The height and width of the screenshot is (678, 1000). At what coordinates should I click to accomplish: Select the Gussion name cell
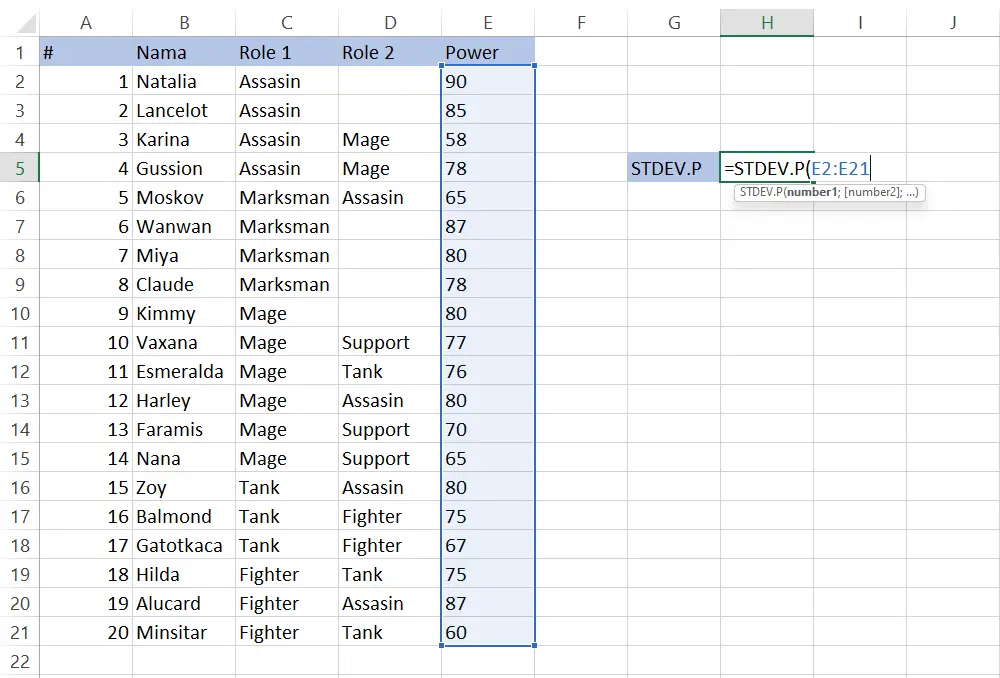184,168
